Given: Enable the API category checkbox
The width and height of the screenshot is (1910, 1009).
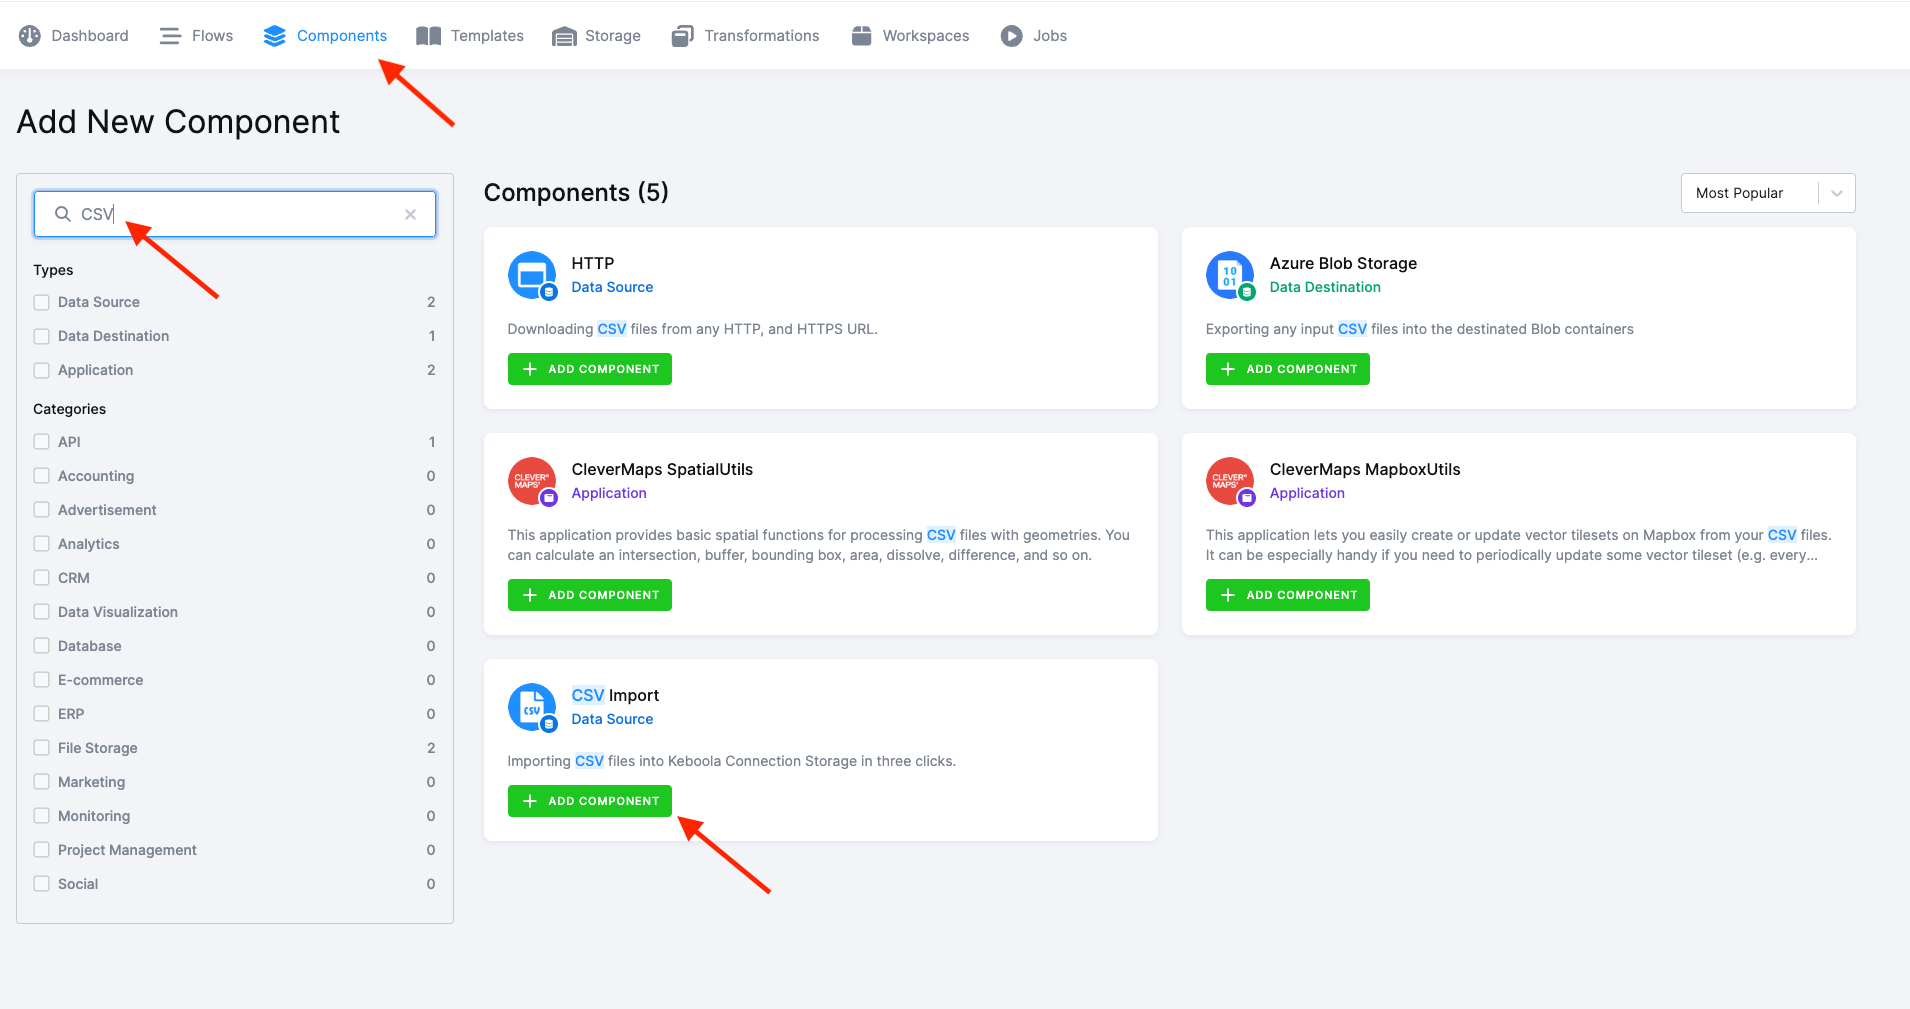Looking at the screenshot, I should [x=42, y=442].
